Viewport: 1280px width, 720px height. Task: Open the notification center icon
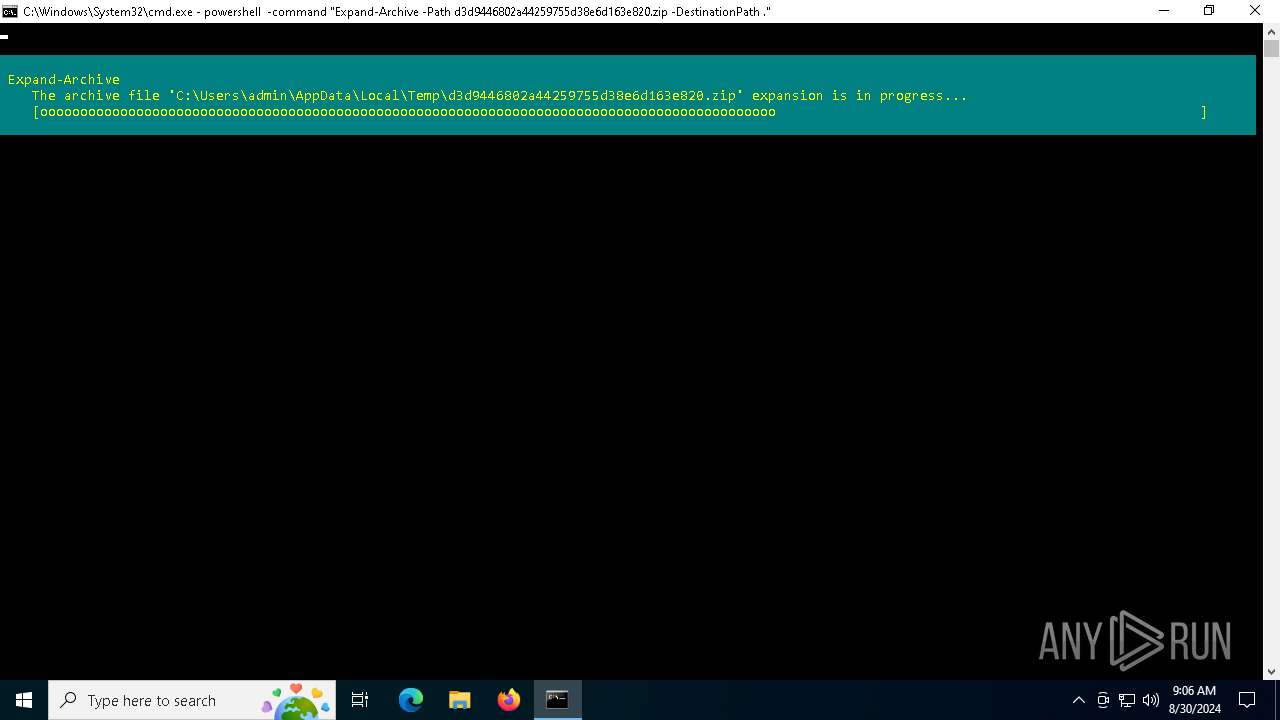coord(1247,700)
